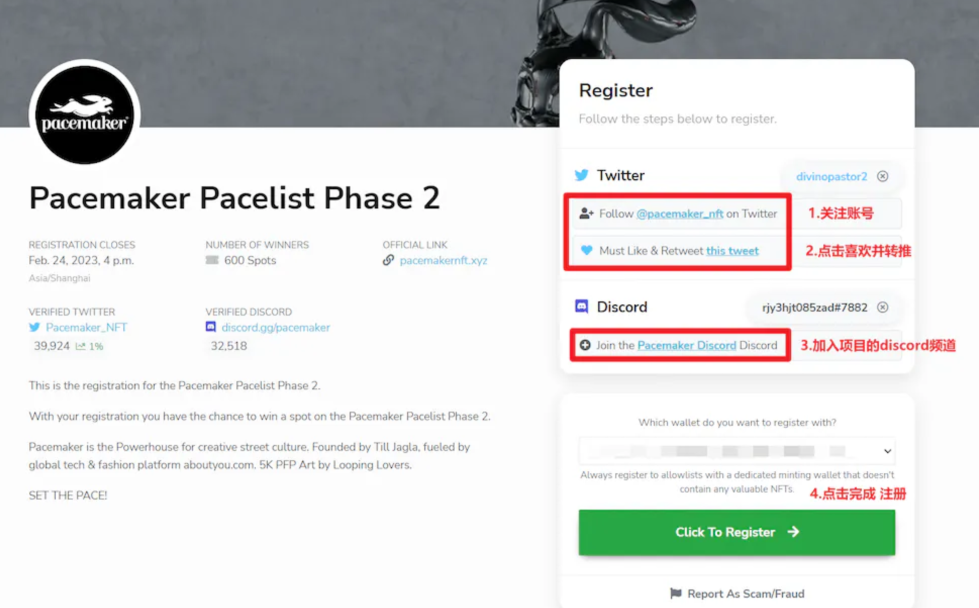Image resolution: width=979 pixels, height=608 pixels.
Task: Open the wallet selection dropdown
Action: (x=736, y=451)
